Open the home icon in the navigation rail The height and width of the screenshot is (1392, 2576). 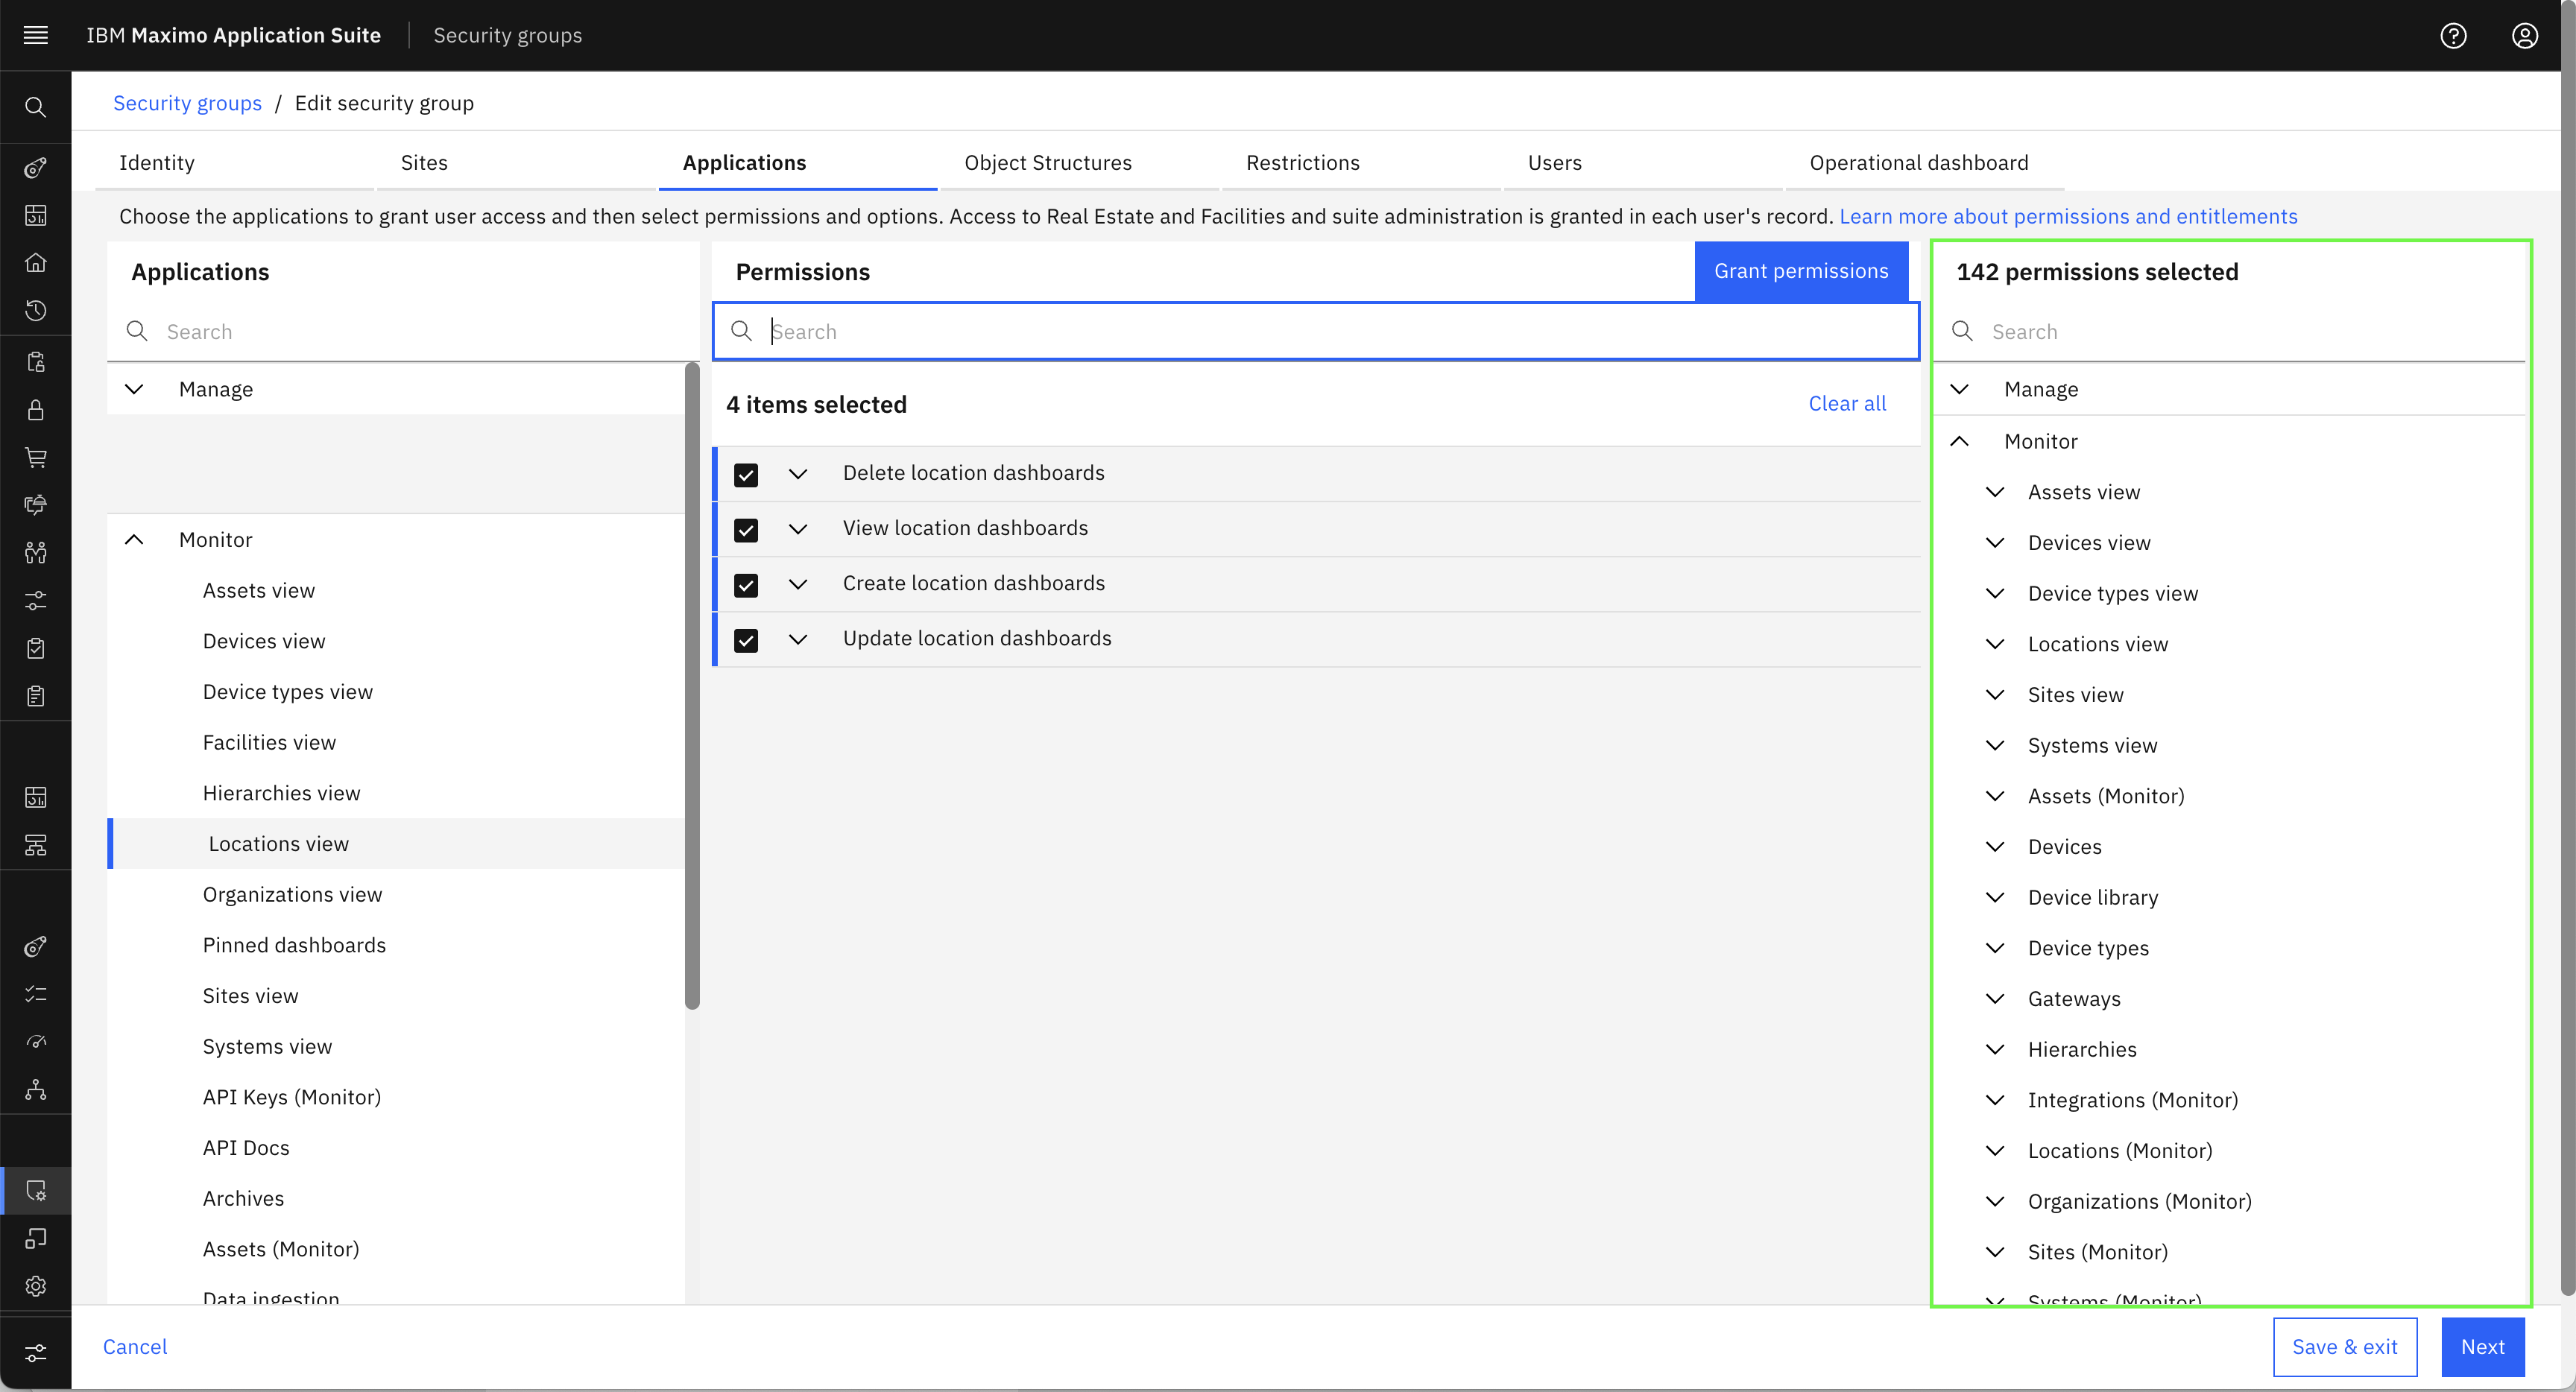pyautogui.click(x=35, y=263)
